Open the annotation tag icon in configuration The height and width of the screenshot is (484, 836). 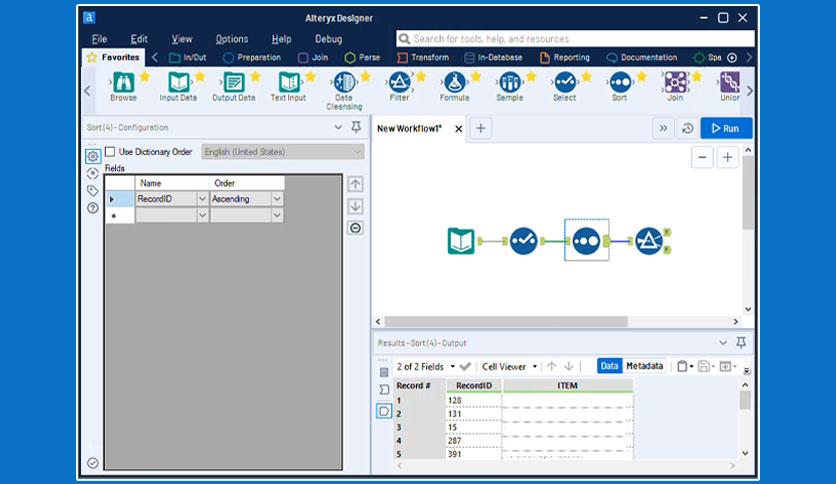click(x=93, y=191)
